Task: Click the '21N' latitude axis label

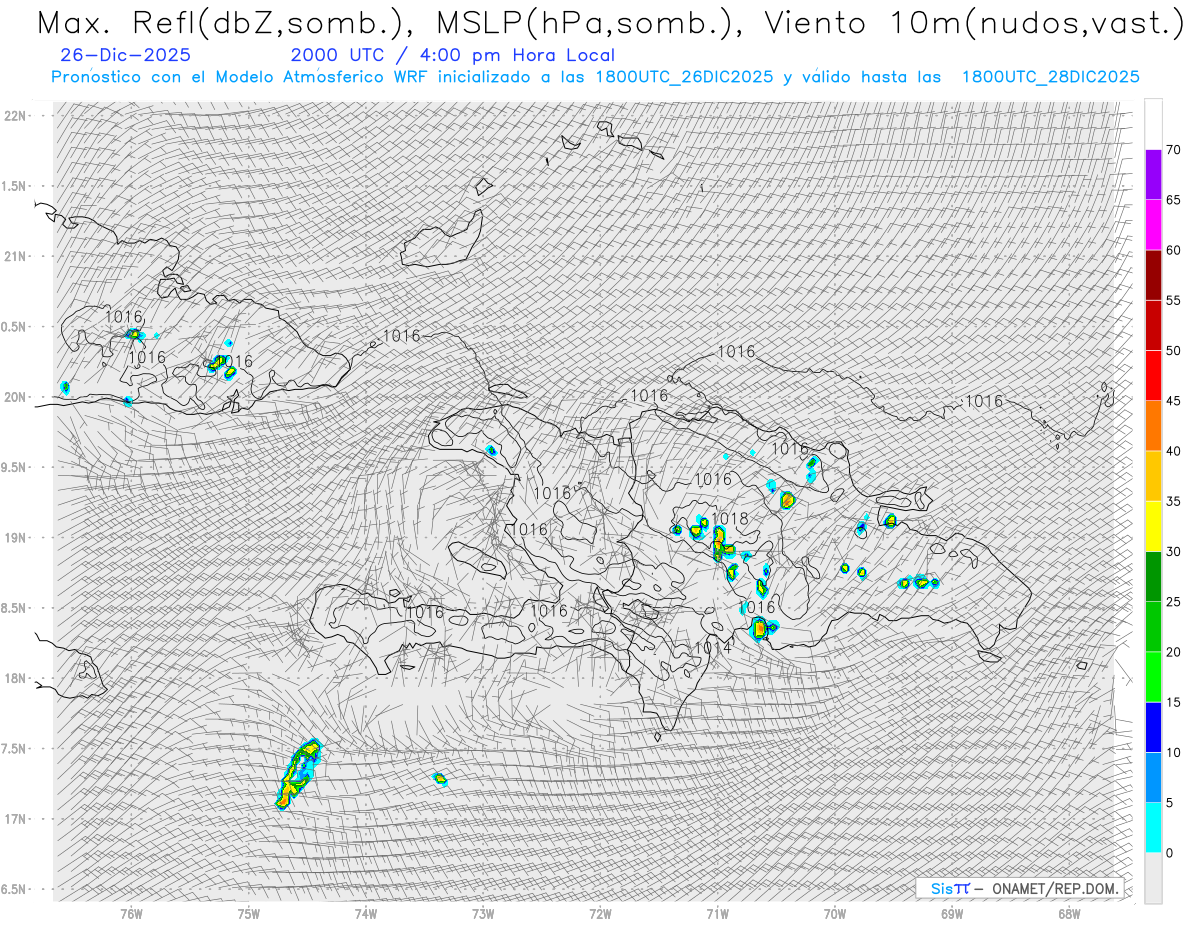Action: pyautogui.click(x=15, y=256)
